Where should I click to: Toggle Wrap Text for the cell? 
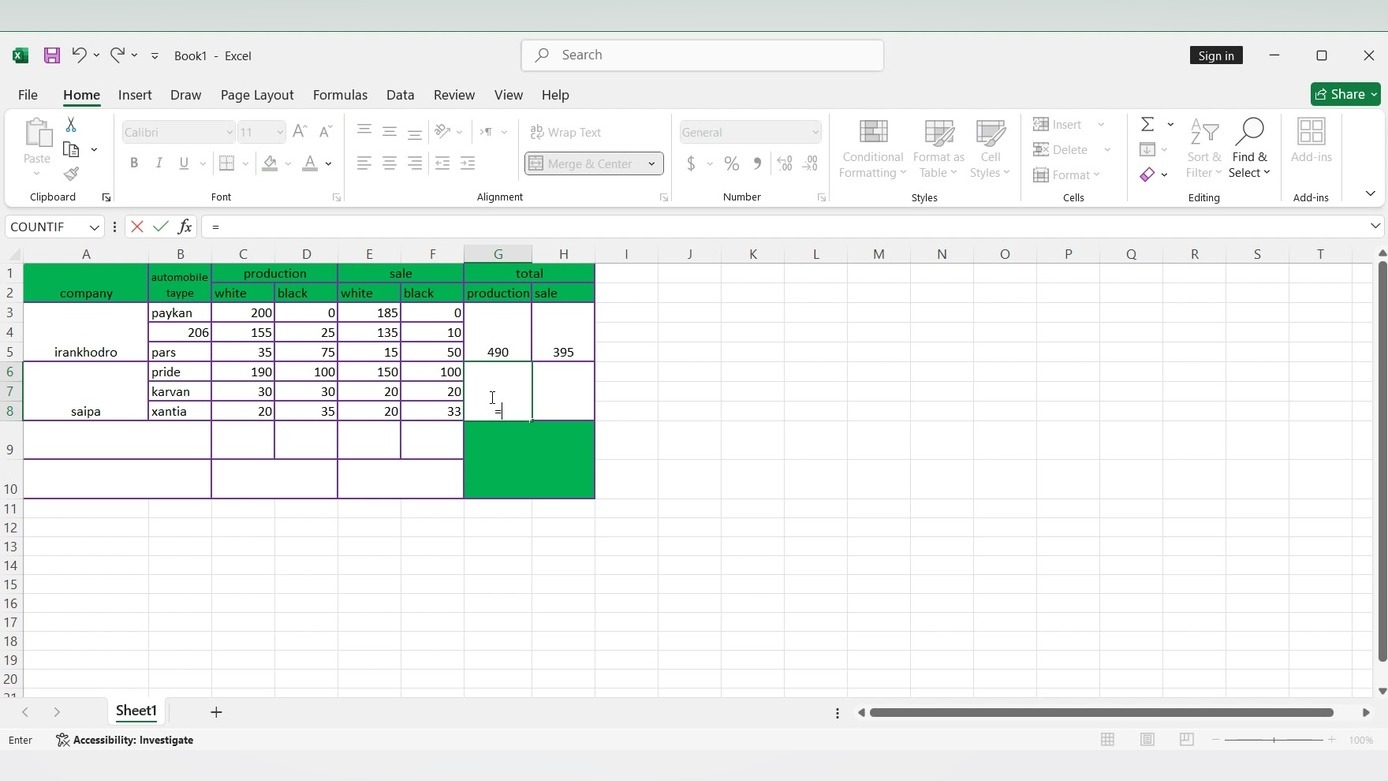tap(565, 132)
